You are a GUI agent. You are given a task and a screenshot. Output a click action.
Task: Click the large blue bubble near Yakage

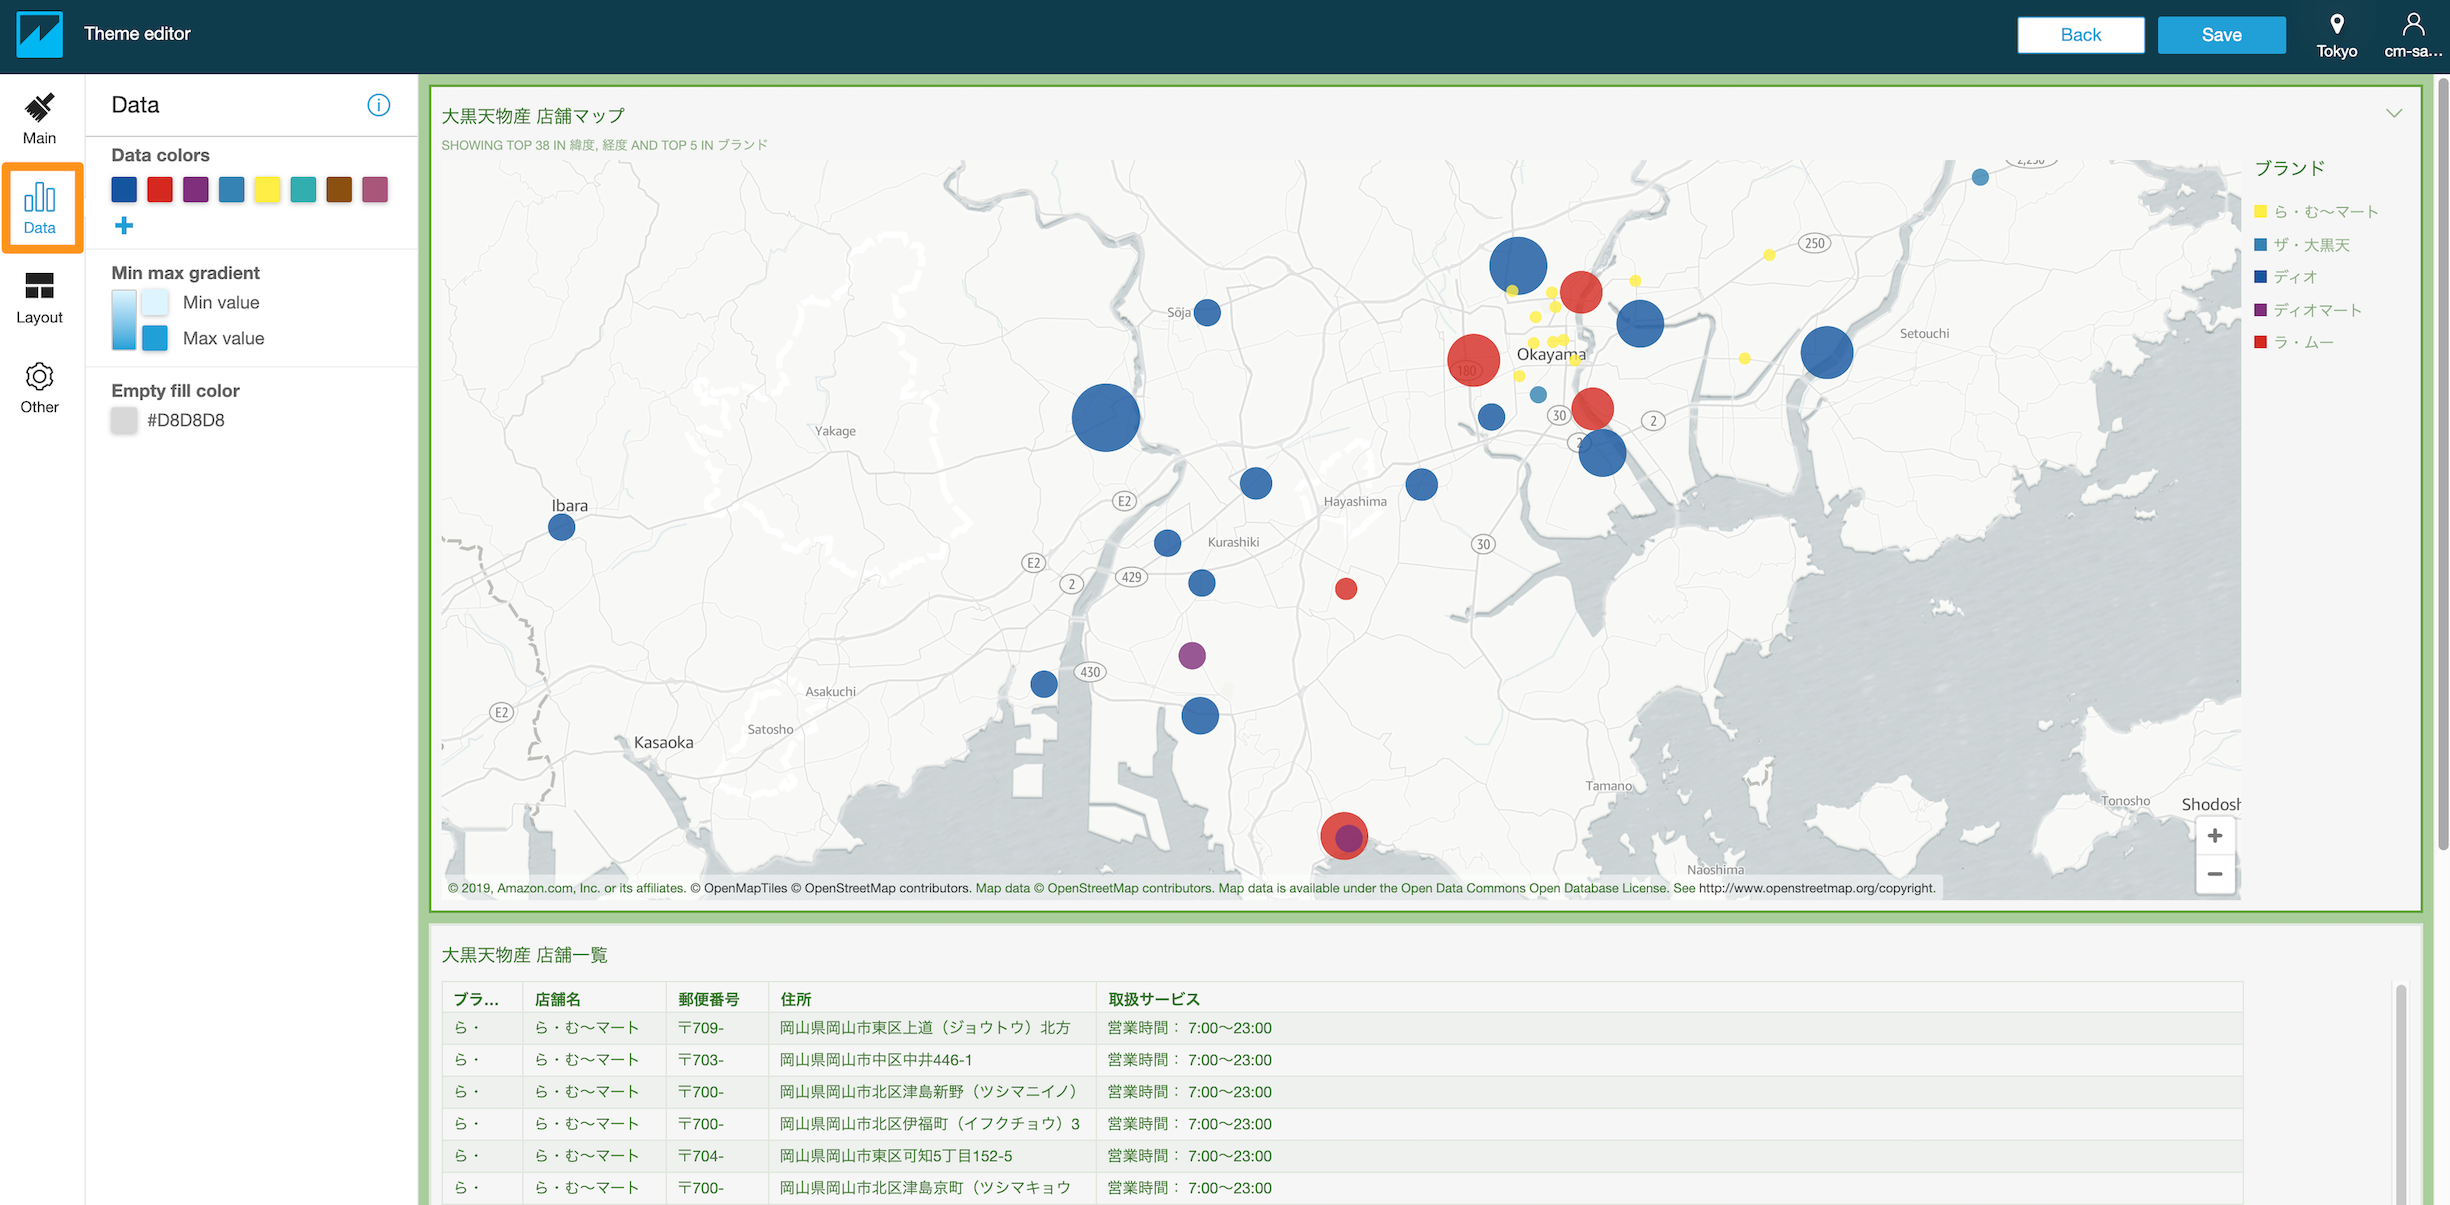click(x=1105, y=418)
